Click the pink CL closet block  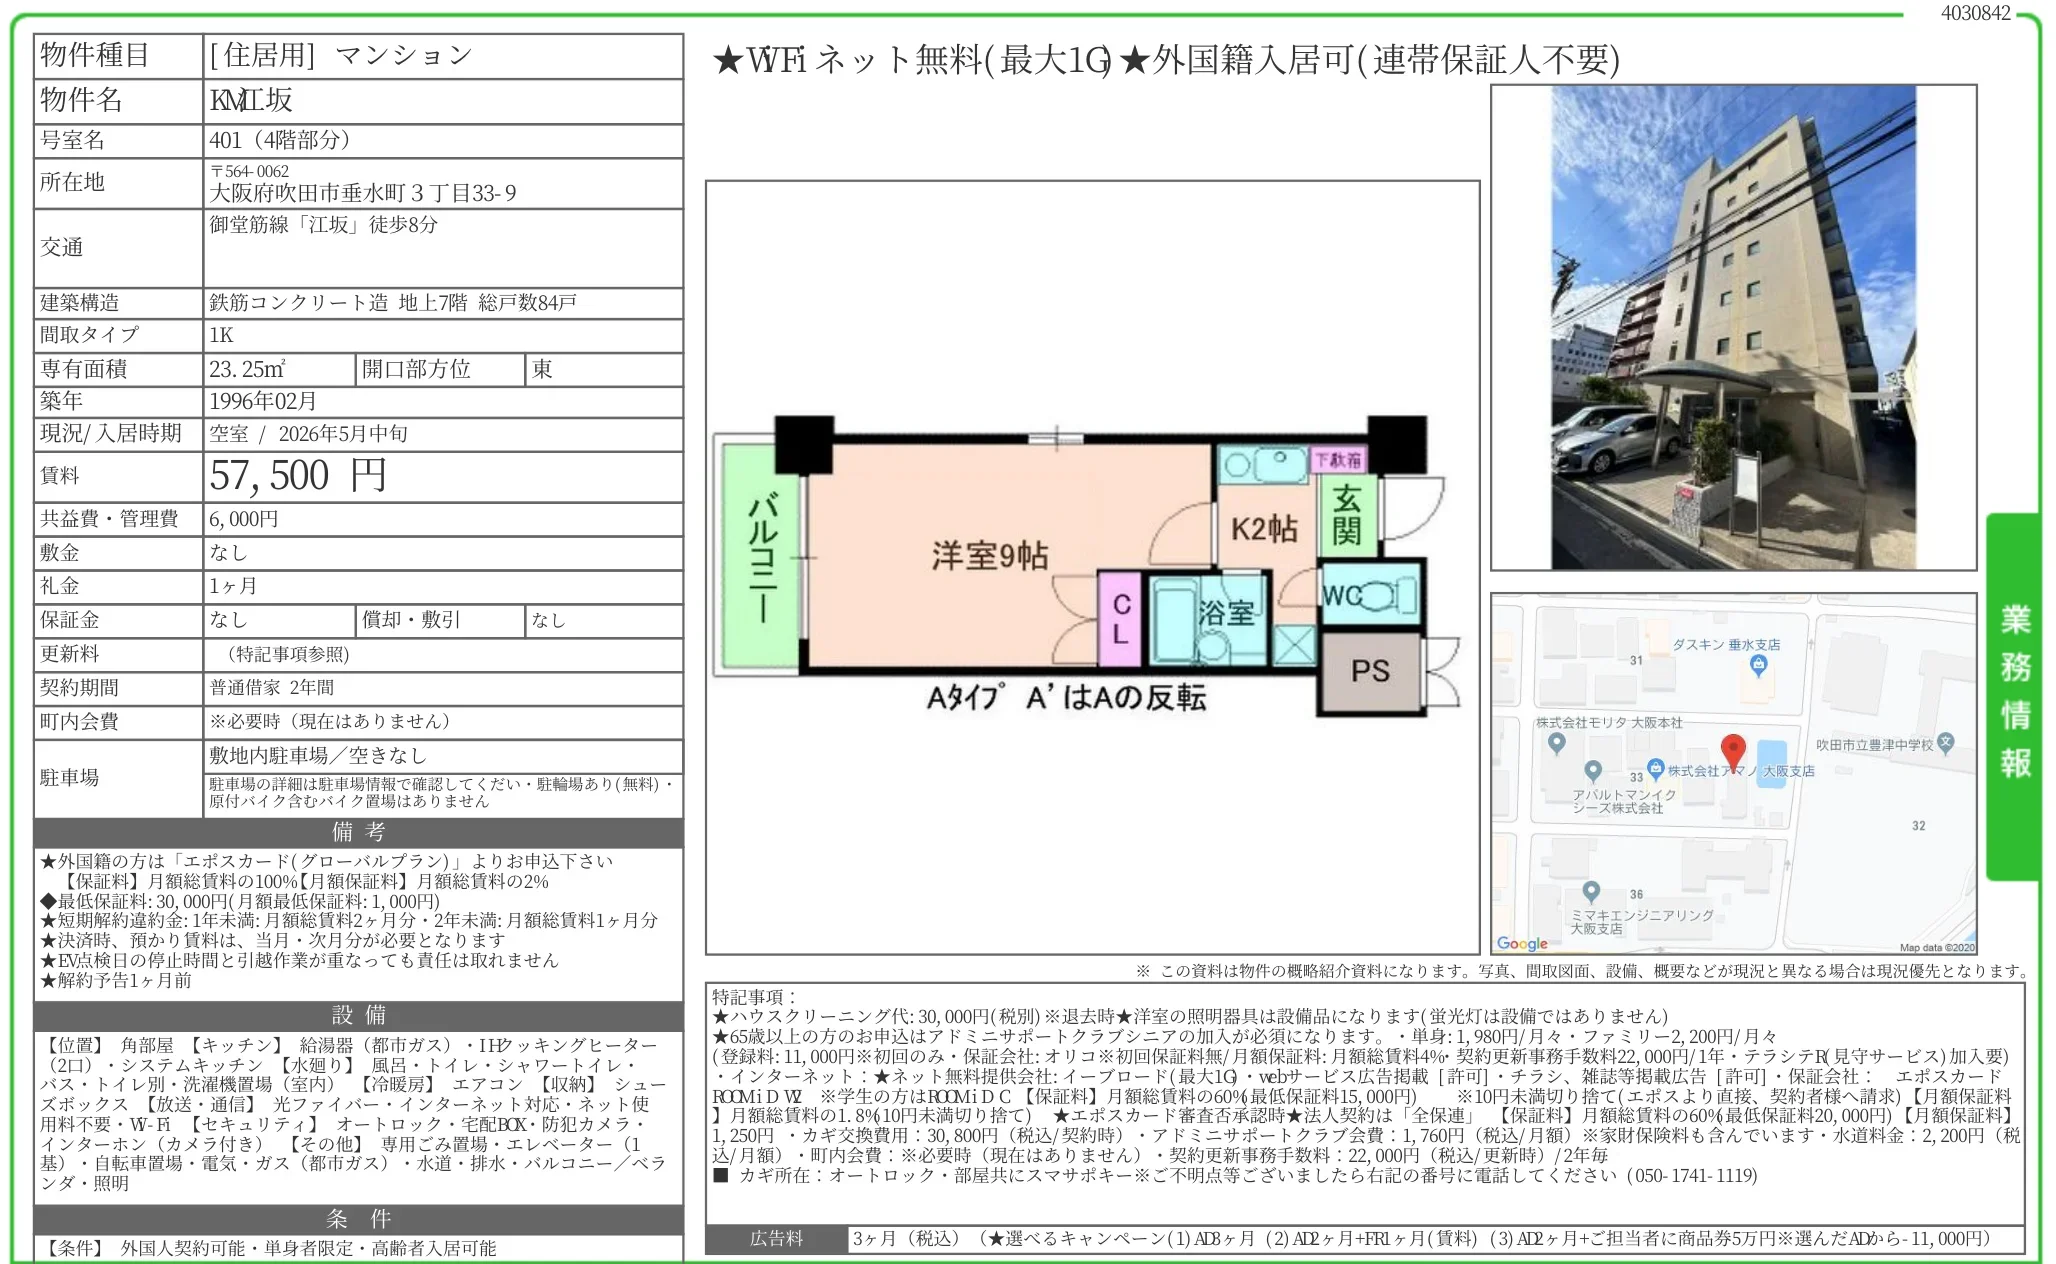pyautogui.click(x=1120, y=618)
